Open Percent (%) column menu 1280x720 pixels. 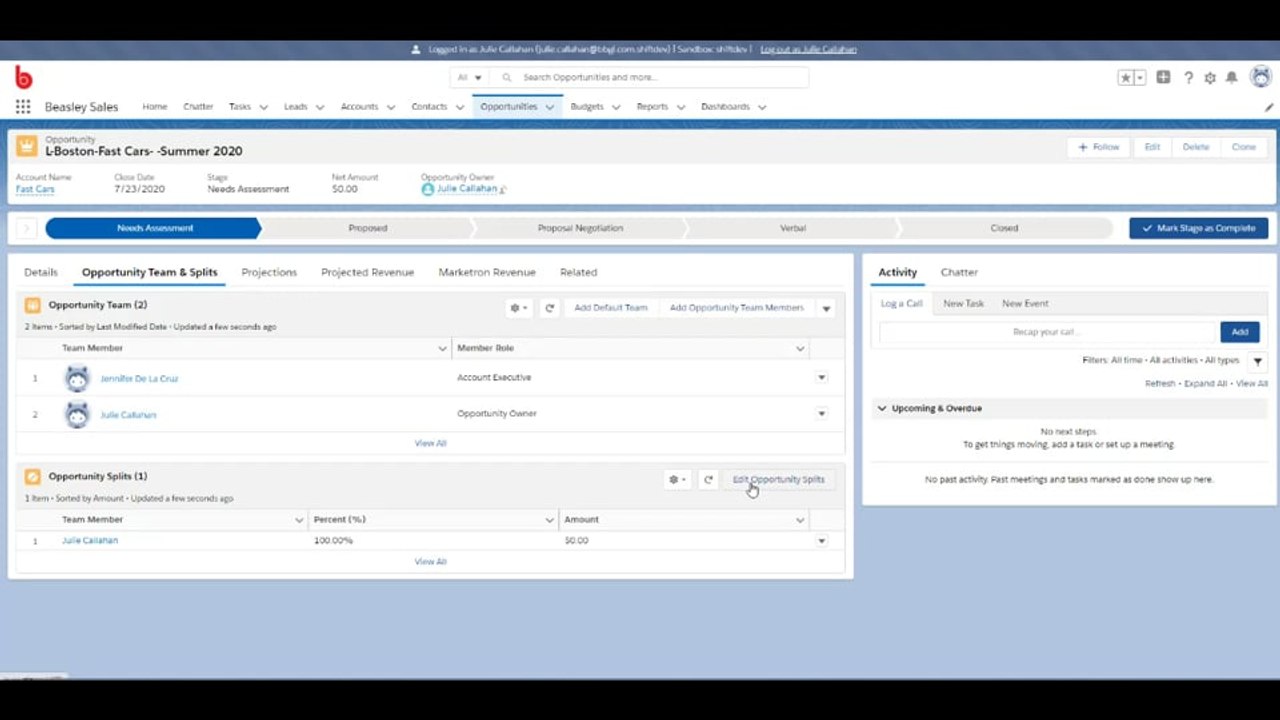pos(549,520)
